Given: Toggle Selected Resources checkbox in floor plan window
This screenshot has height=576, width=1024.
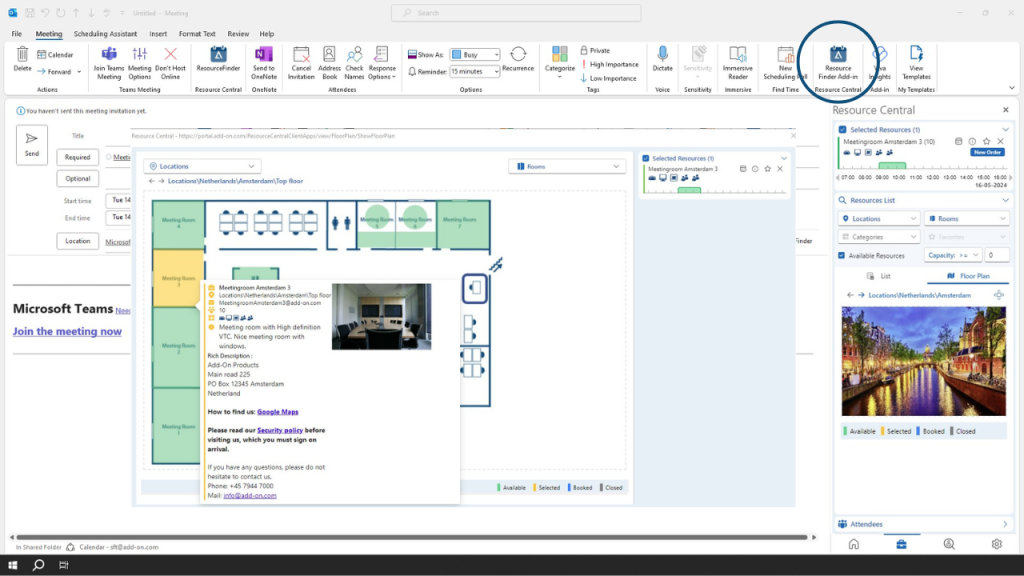Looking at the screenshot, I should point(645,158).
